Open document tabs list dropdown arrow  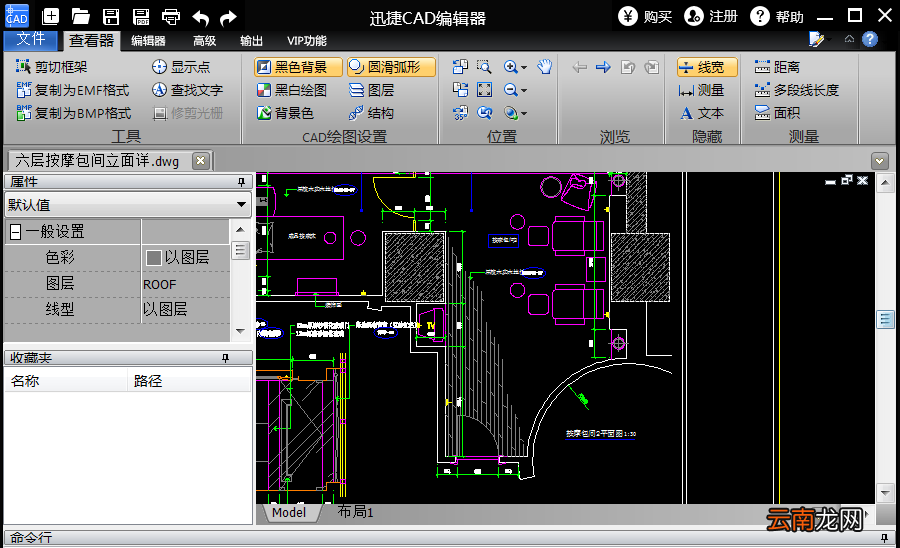(x=880, y=161)
